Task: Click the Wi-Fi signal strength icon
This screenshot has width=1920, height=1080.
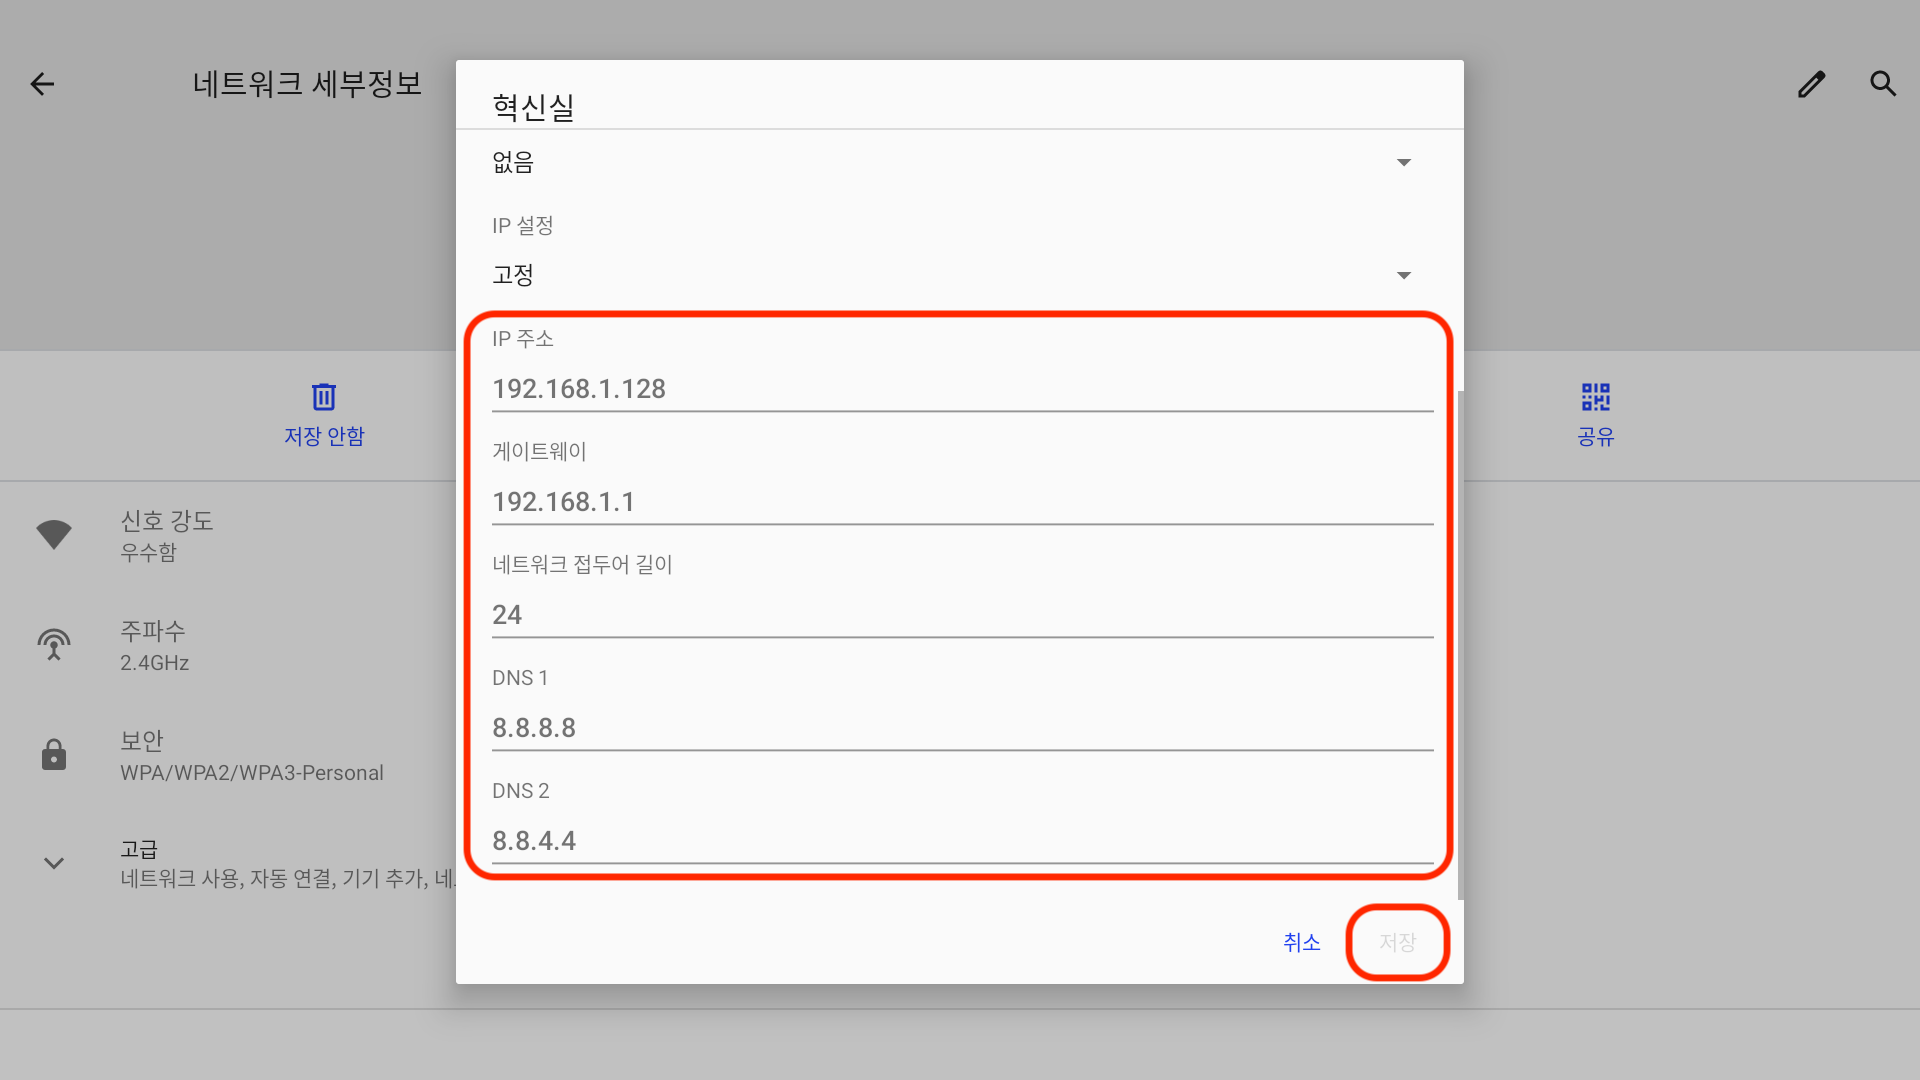Action: (x=54, y=534)
